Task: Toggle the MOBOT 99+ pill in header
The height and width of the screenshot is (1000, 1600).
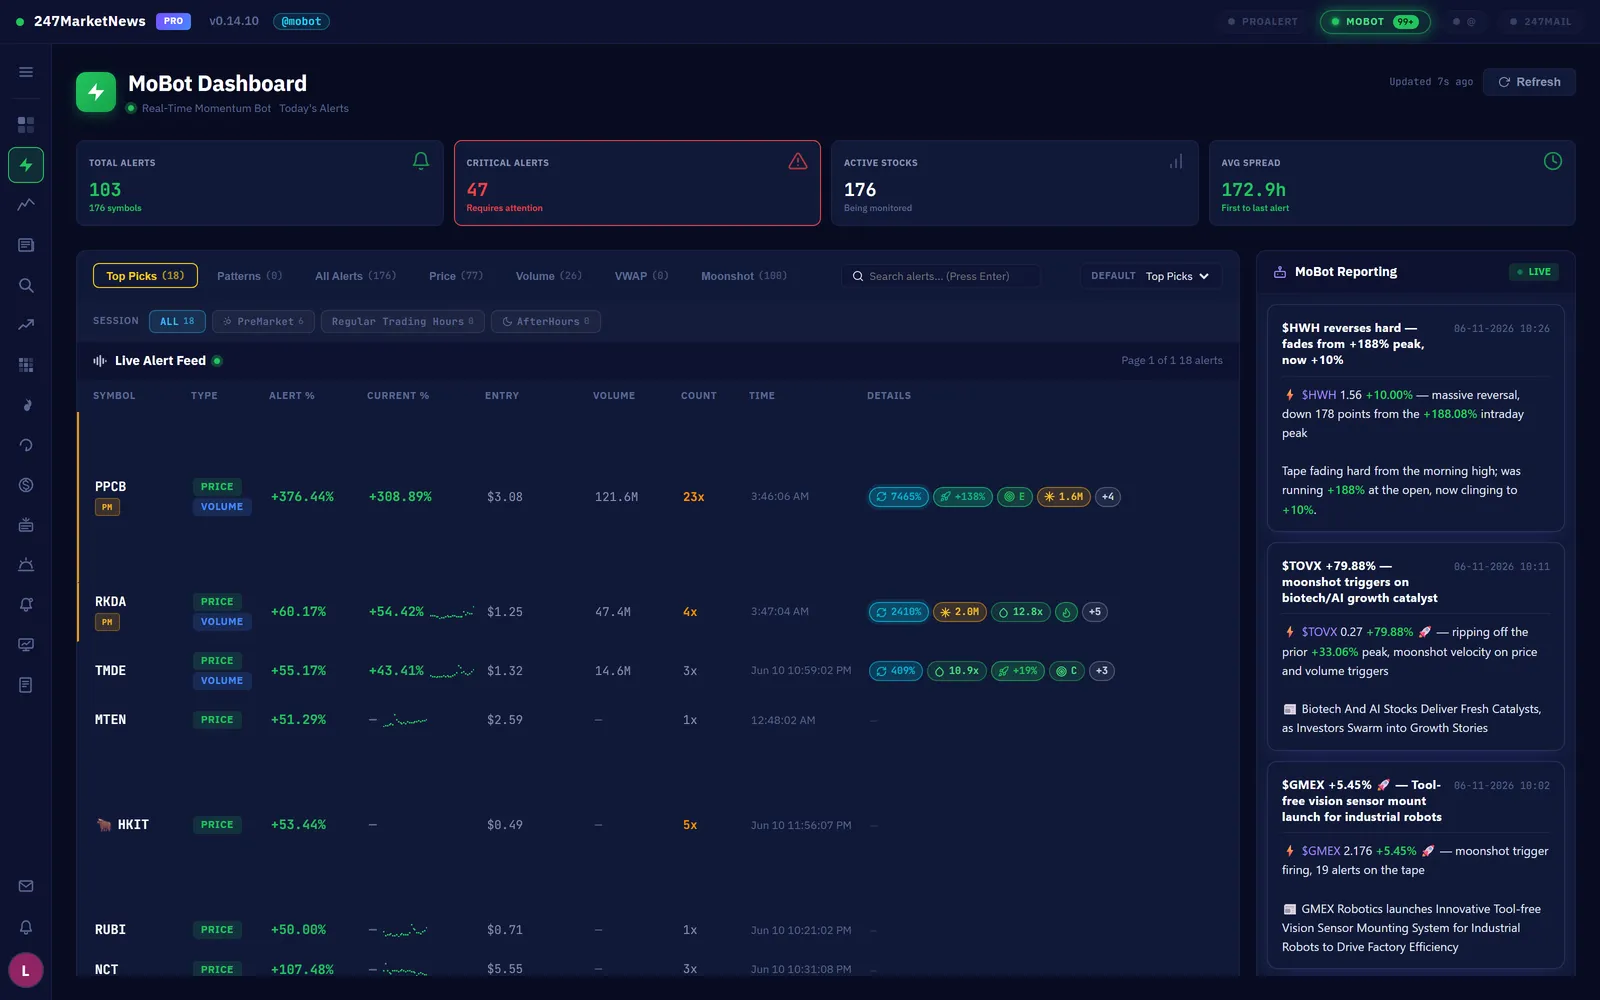Action: click(1375, 21)
